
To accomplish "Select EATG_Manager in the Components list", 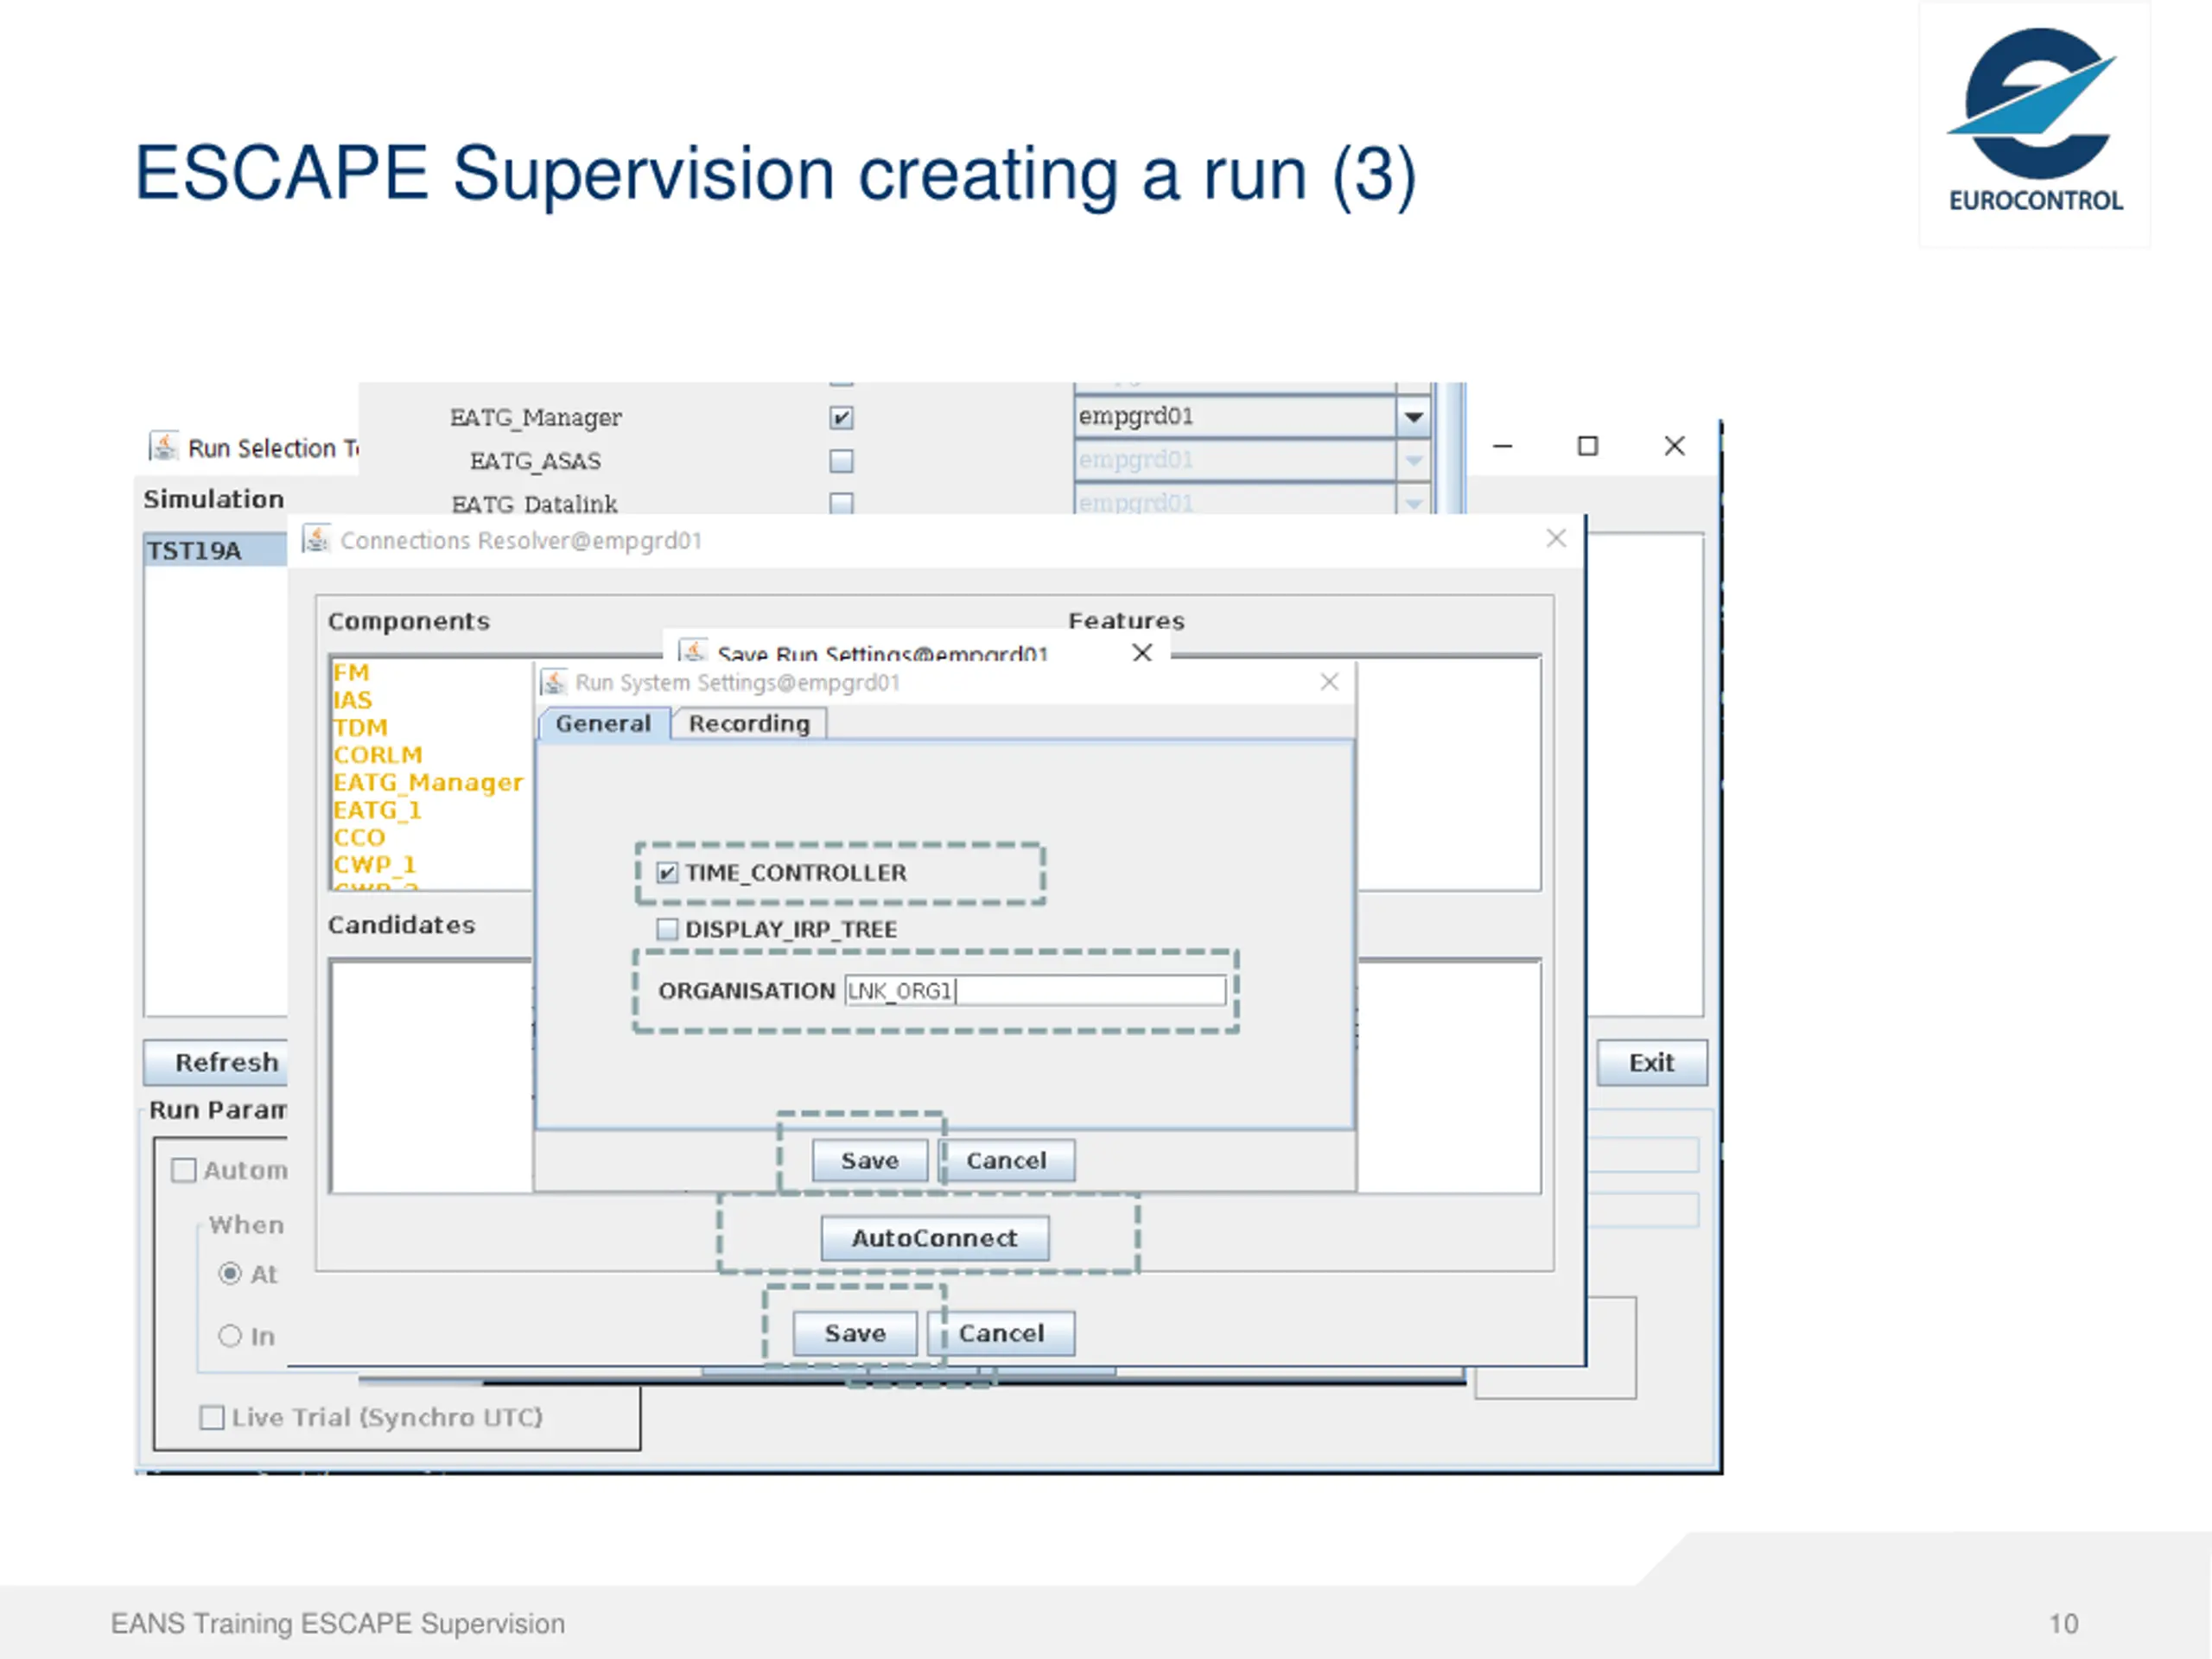I will pyautogui.click(x=428, y=782).
